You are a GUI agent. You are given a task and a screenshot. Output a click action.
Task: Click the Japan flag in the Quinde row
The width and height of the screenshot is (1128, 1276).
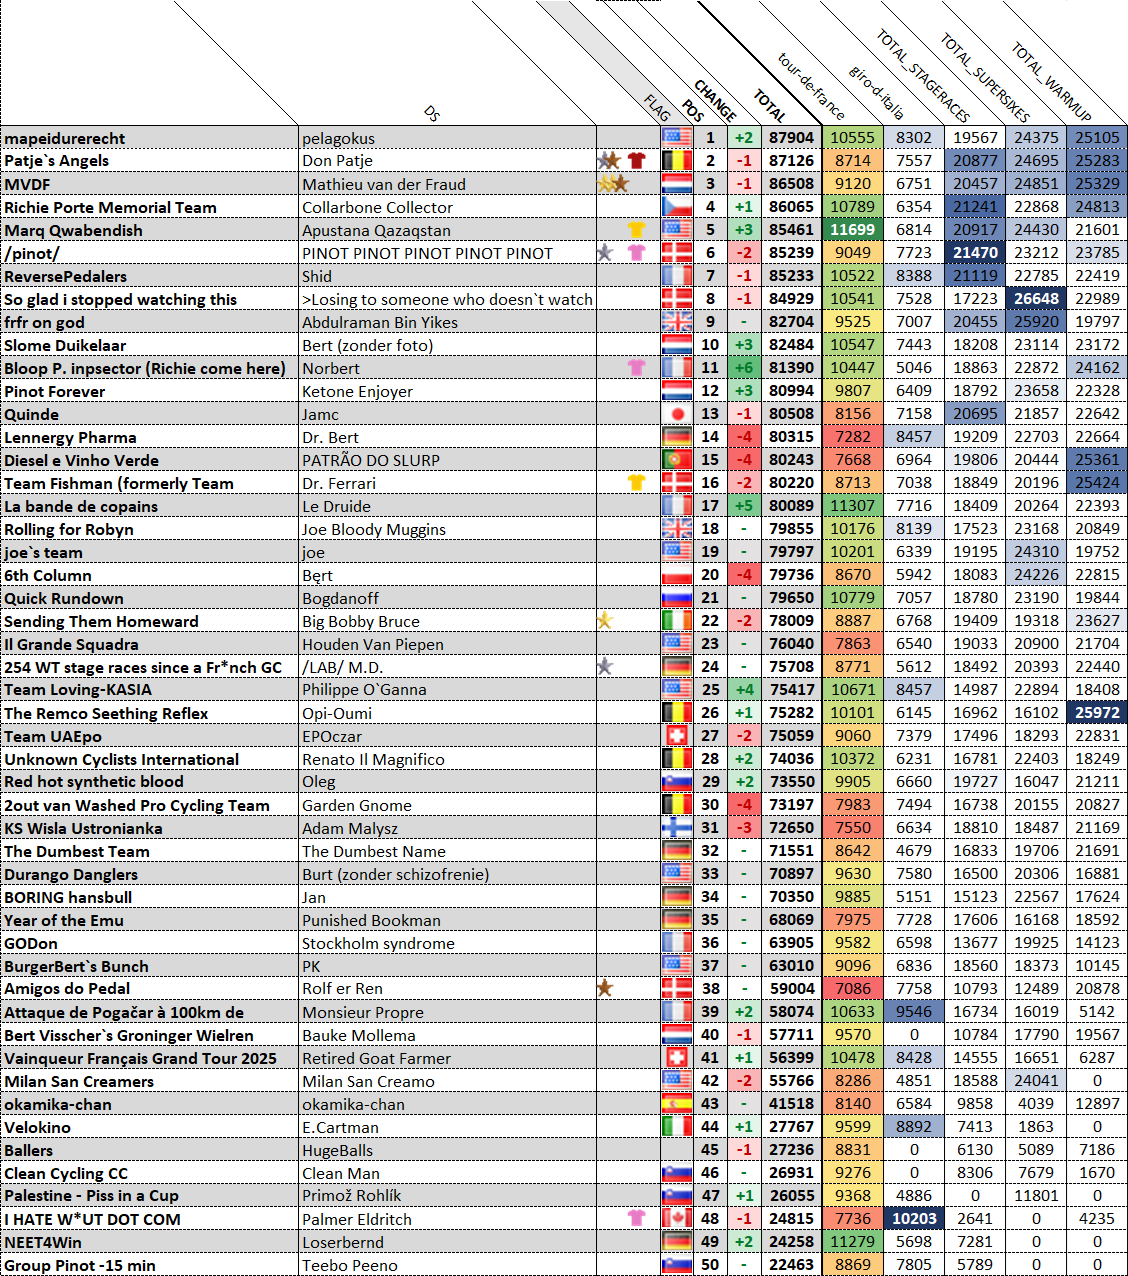pyautogui.click(x=677, y=414)
